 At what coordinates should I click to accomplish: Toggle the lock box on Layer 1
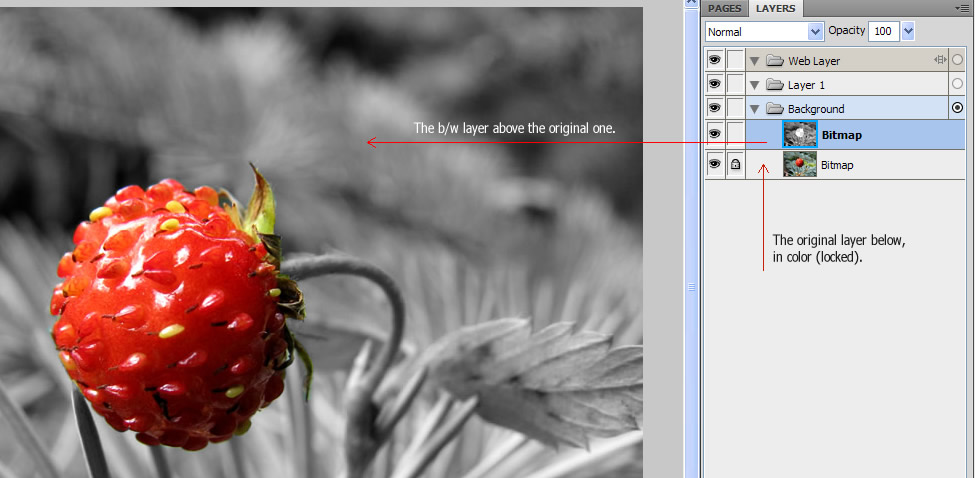[x=735, y=85]
